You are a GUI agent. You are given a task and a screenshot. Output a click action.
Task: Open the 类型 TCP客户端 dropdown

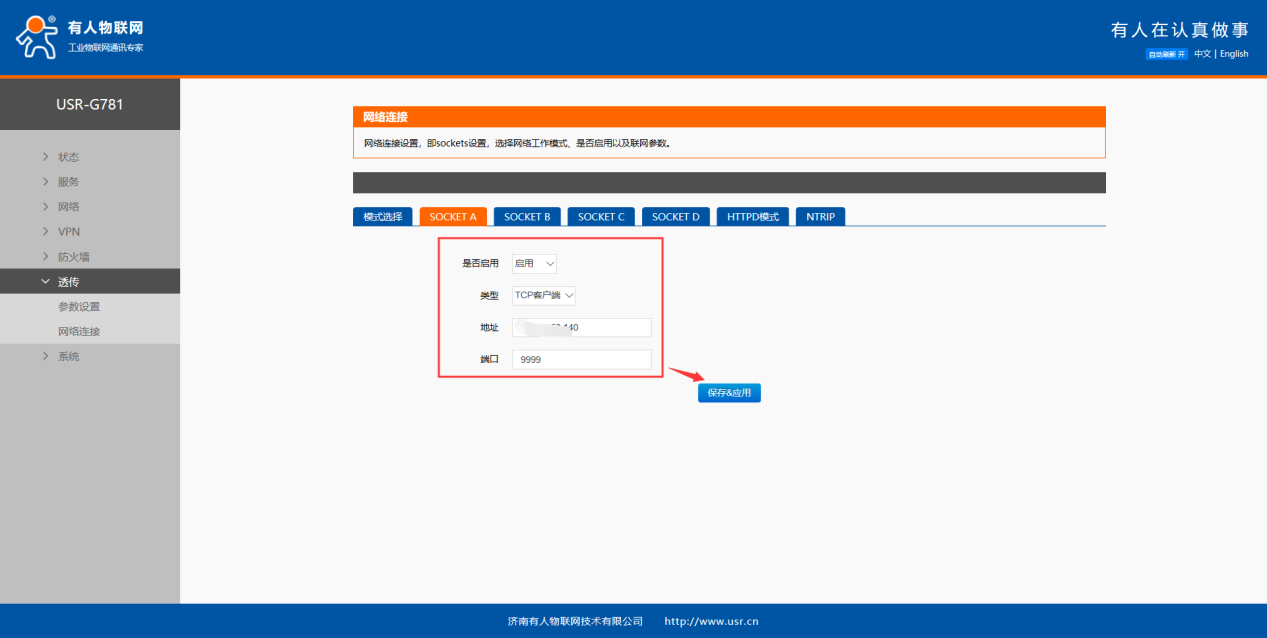point(543,296)
